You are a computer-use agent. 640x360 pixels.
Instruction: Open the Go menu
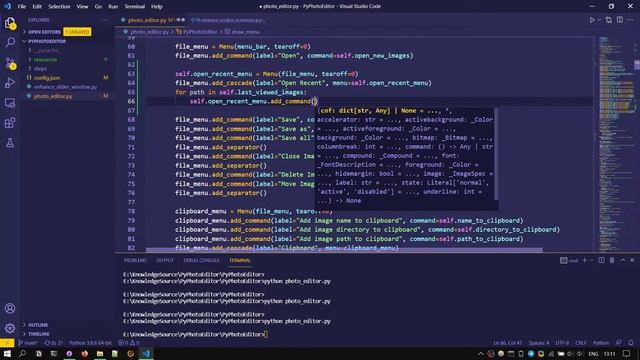[x=98, y=7]
